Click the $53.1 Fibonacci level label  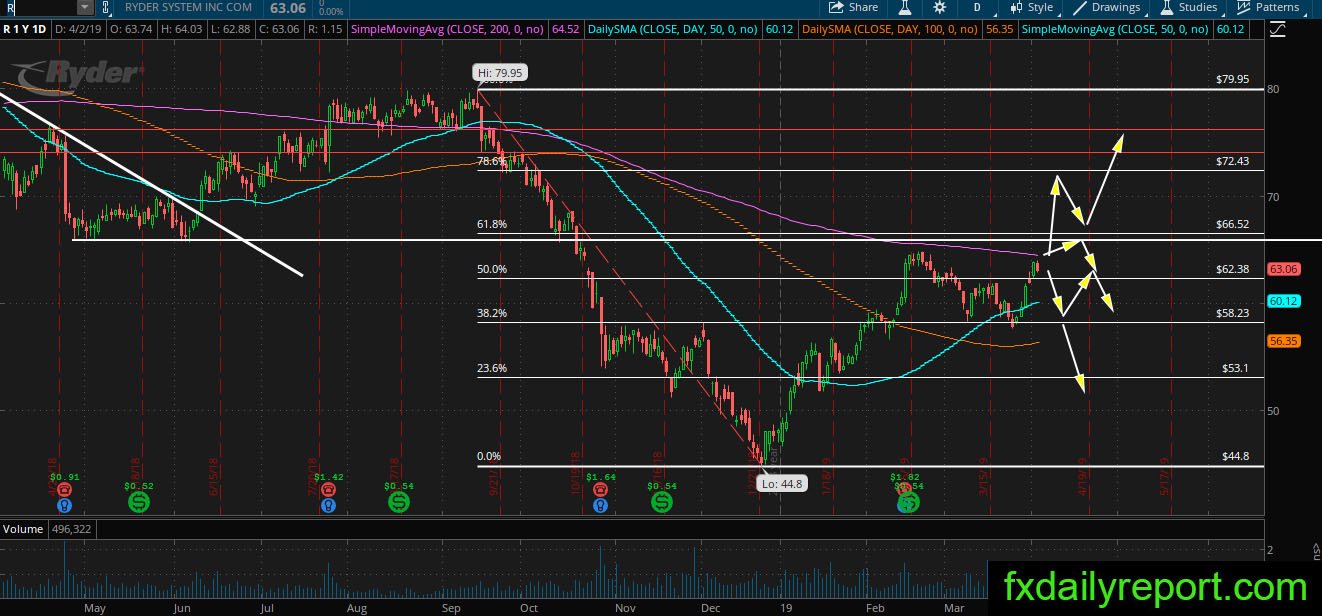[1235, 368]
